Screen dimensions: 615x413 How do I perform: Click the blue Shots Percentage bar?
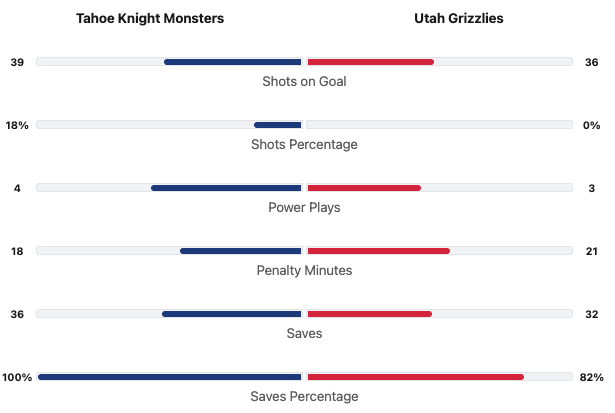pyautogui.click(x=278, y=125)
